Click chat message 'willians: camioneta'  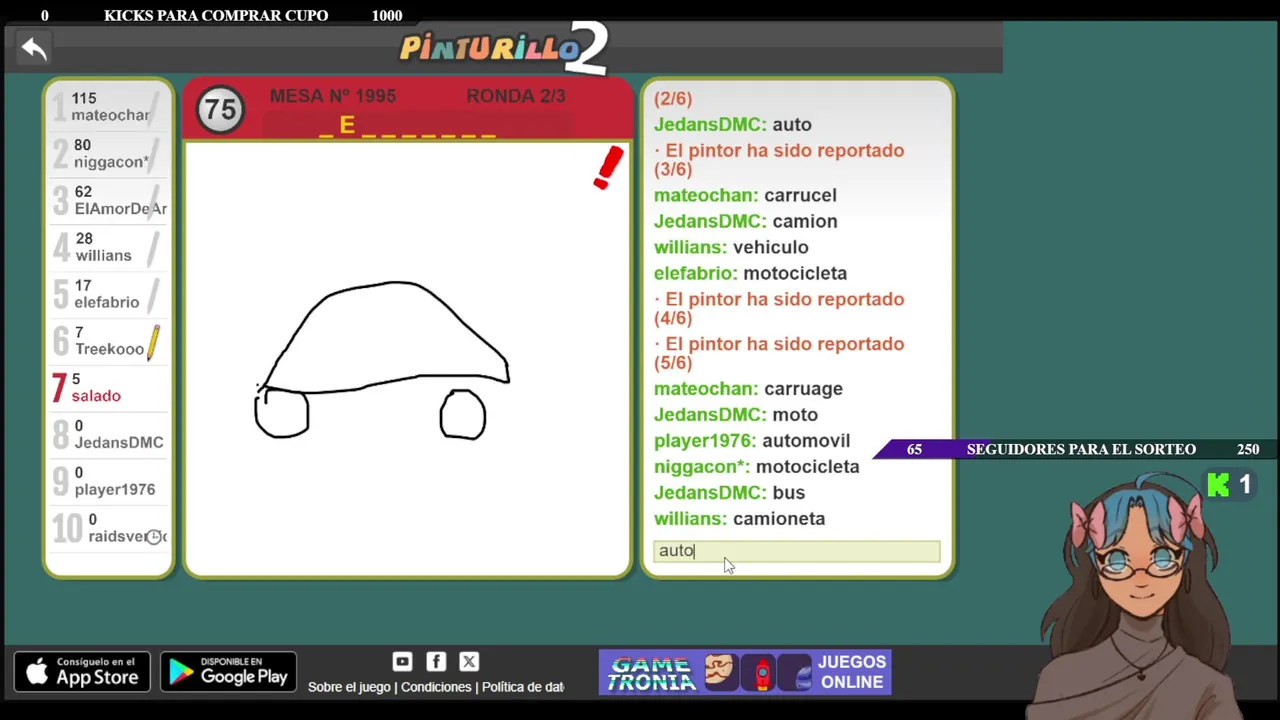pos(739,519)
